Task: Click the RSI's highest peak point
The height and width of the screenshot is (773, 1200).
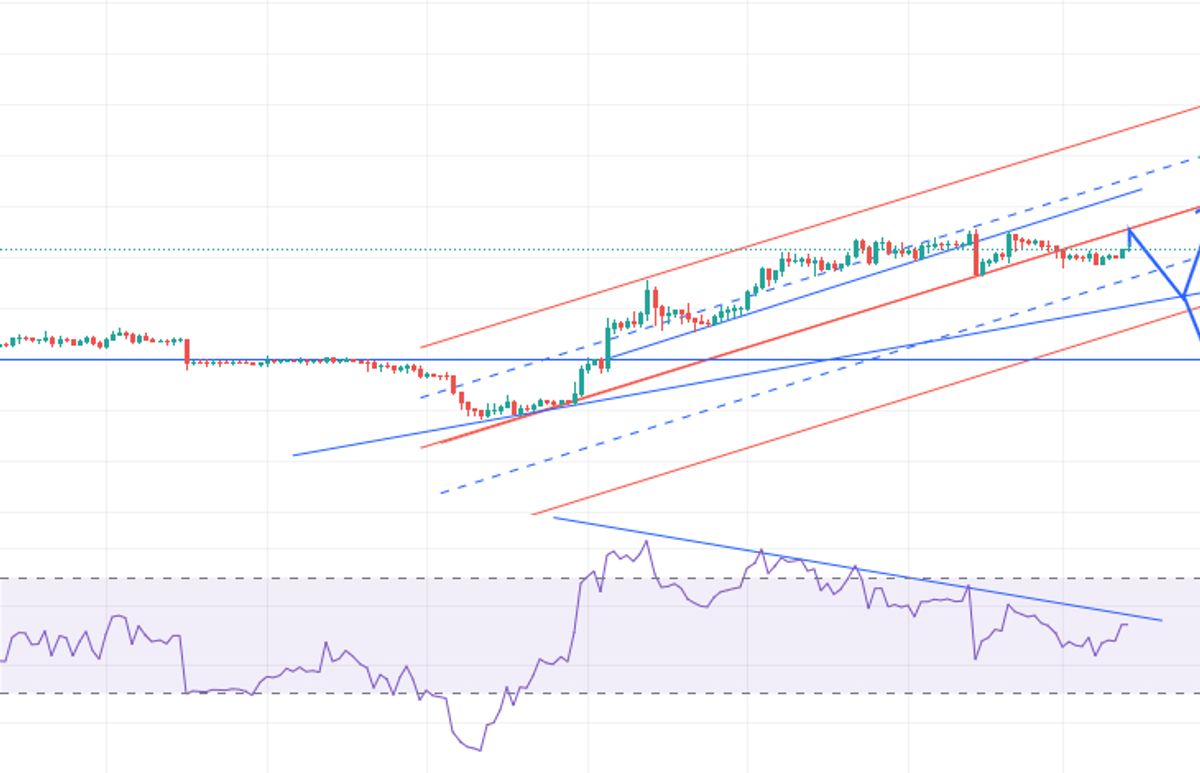Action: (x=646, y=542)
